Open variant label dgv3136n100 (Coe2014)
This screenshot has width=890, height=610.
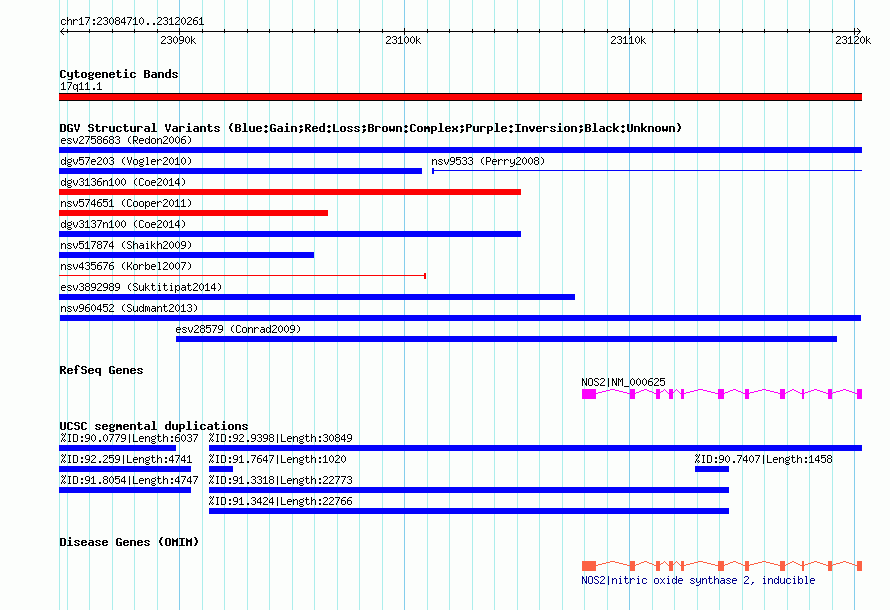click(x=123, y=182)
